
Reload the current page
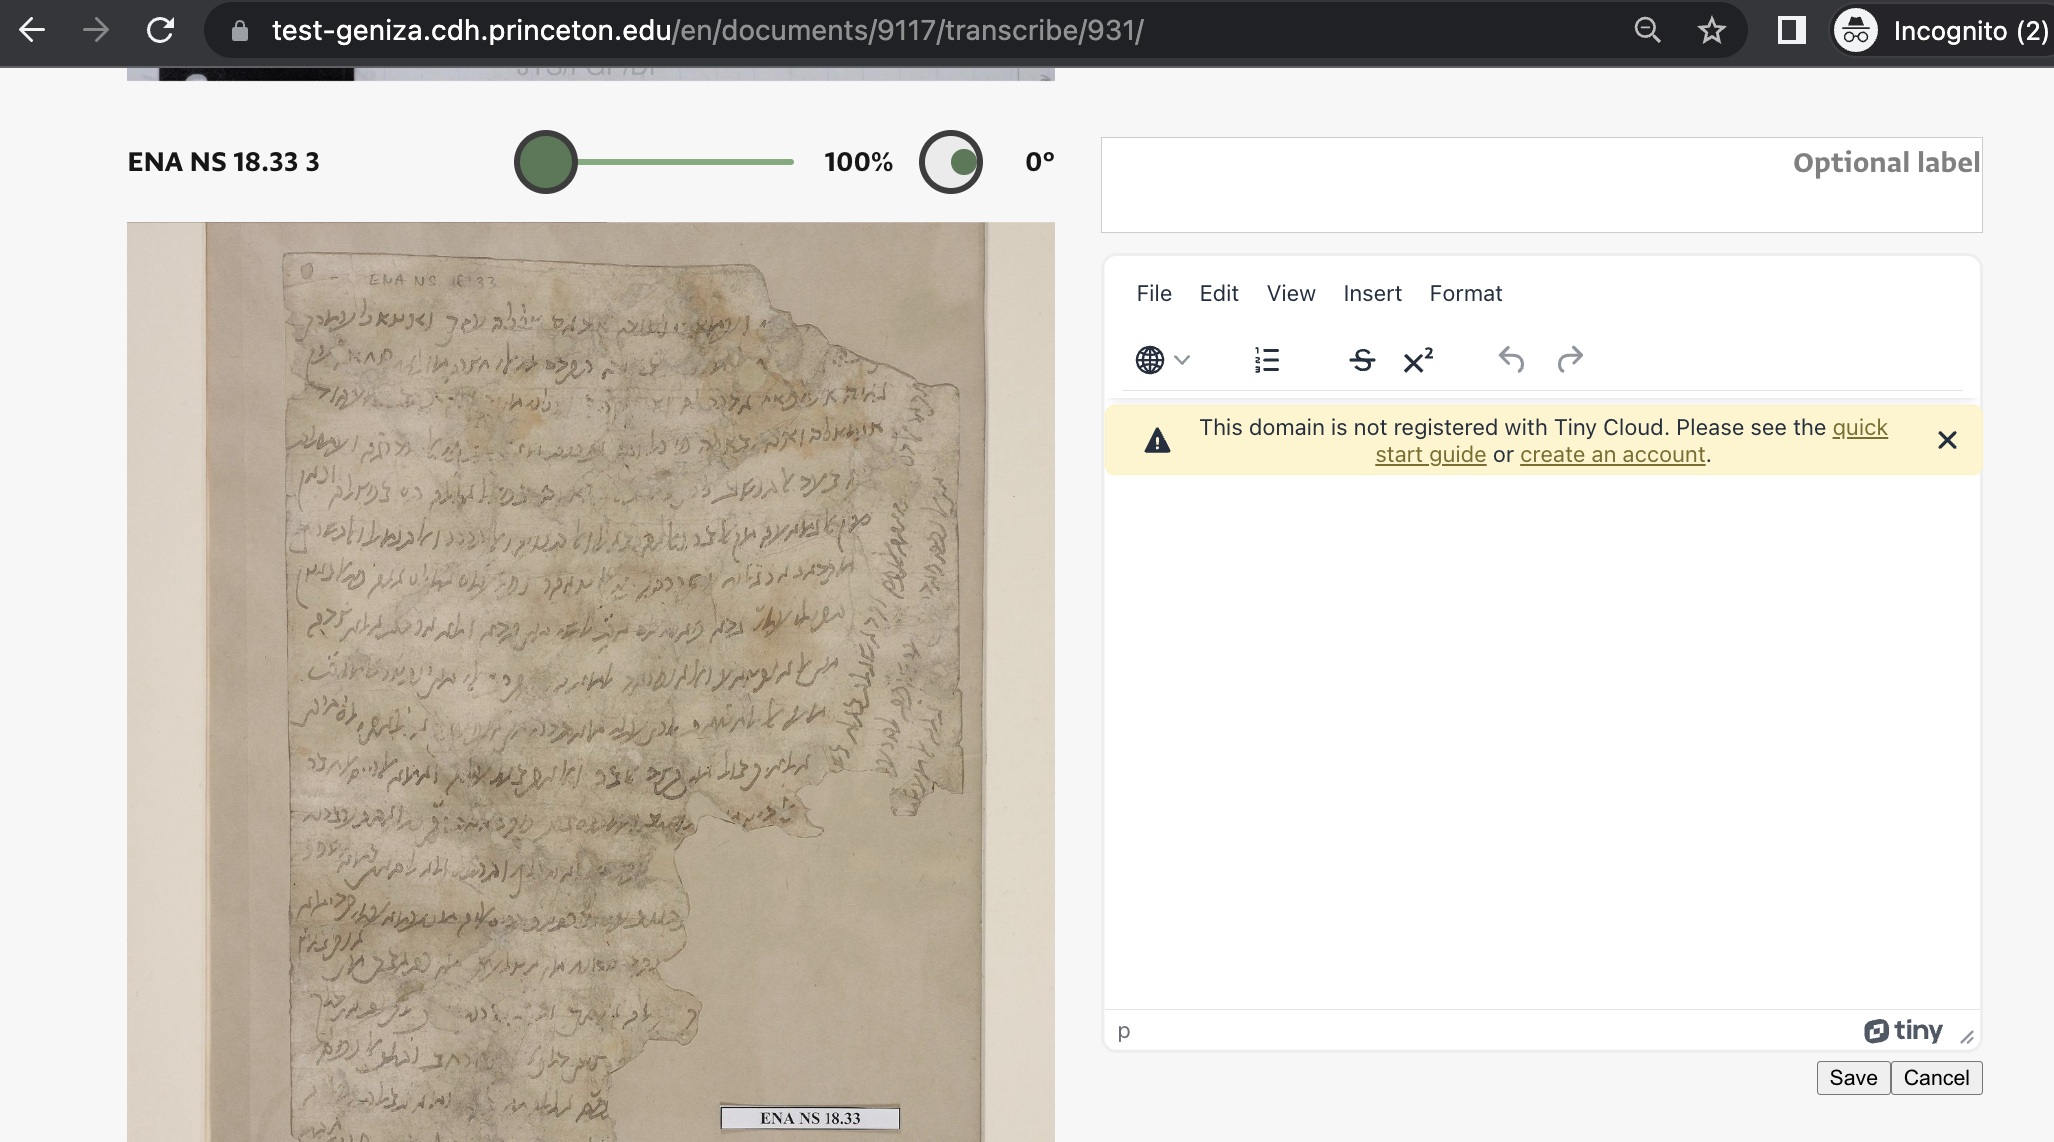pos(161,30)
